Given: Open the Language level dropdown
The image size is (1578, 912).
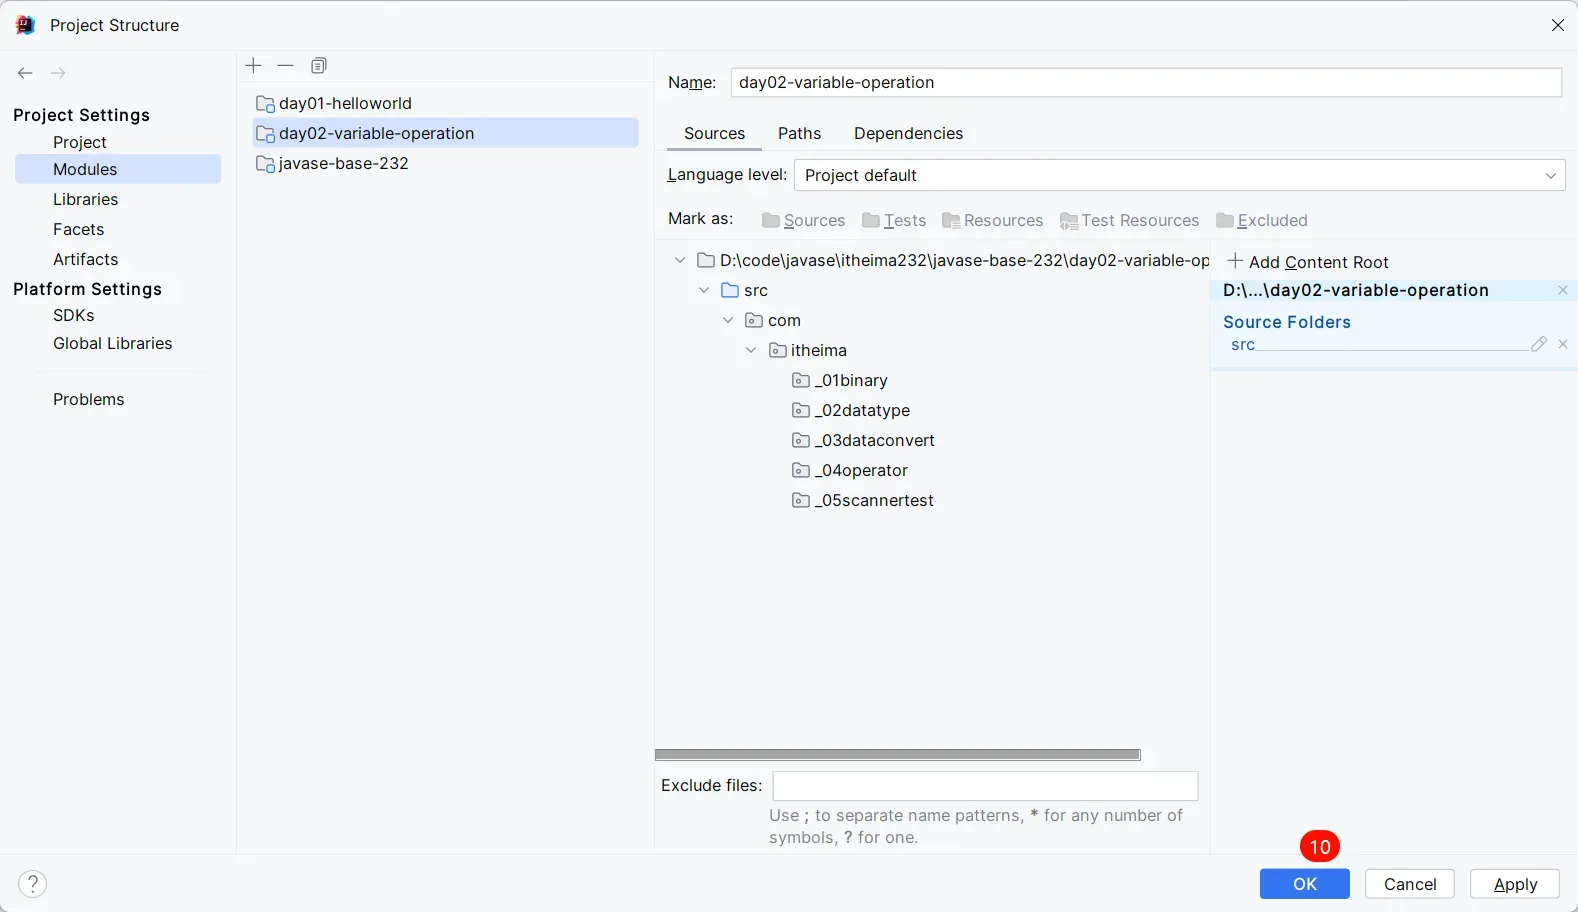Looking at the screenshot, I should 1179,175.
